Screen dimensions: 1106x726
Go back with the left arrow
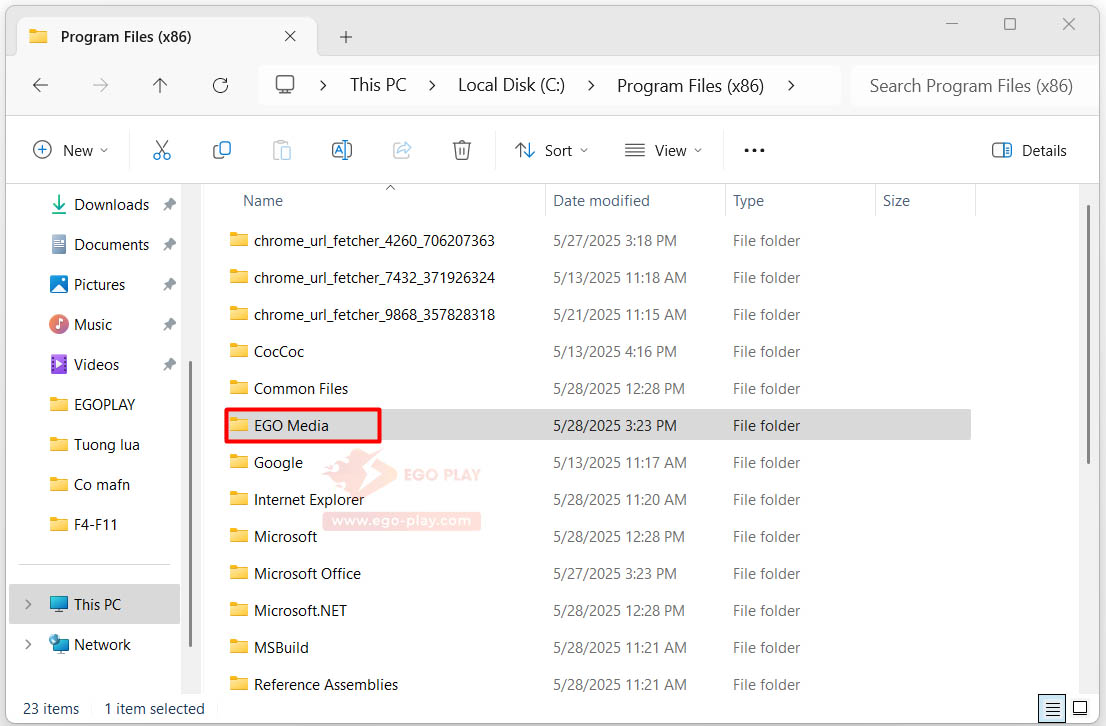41,85
